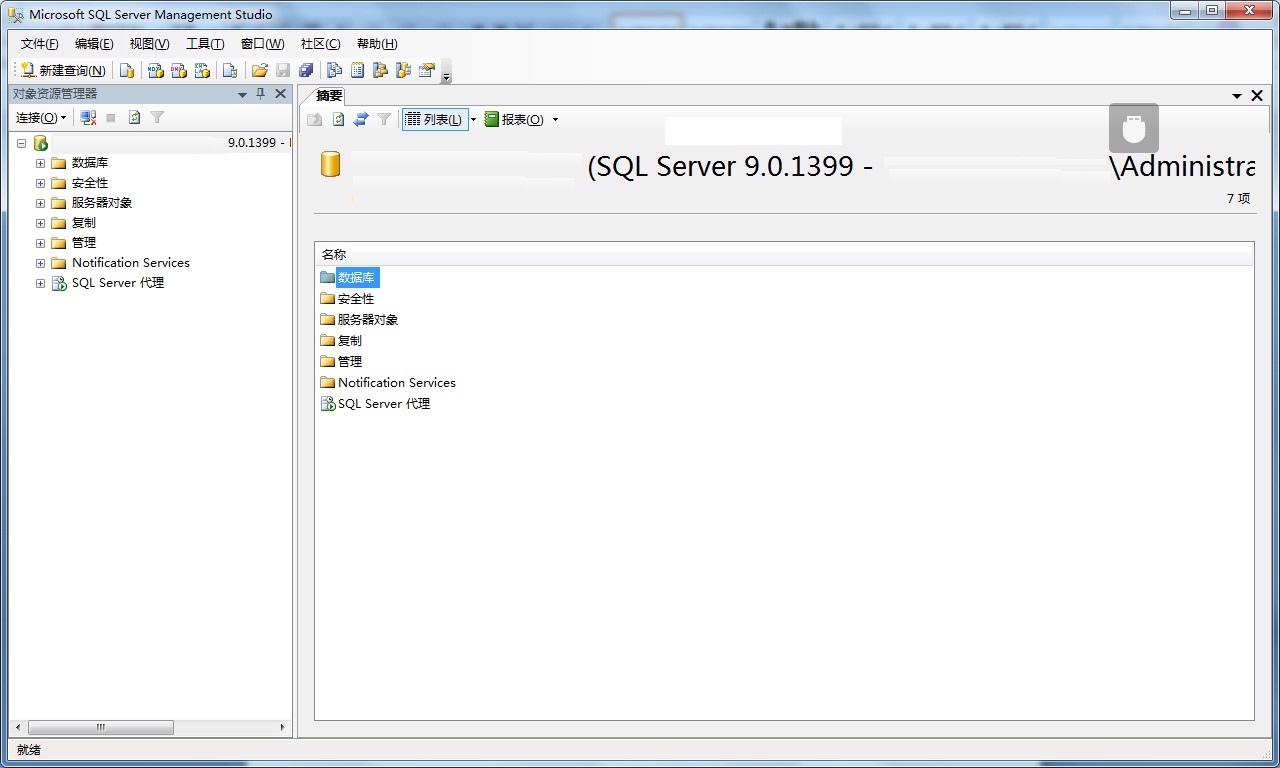Show the Registered Servers window icon
Screen dimensions: 1280x768
tap(335, 70)
